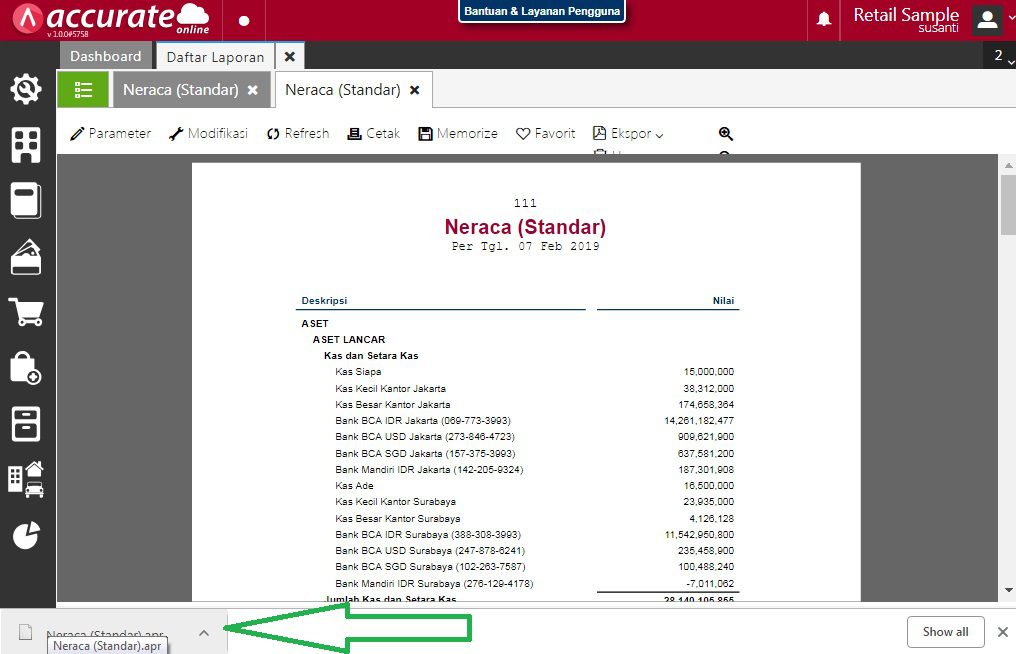
Task: Open the settings gear in the sidebar
Action: click(27, 88)
